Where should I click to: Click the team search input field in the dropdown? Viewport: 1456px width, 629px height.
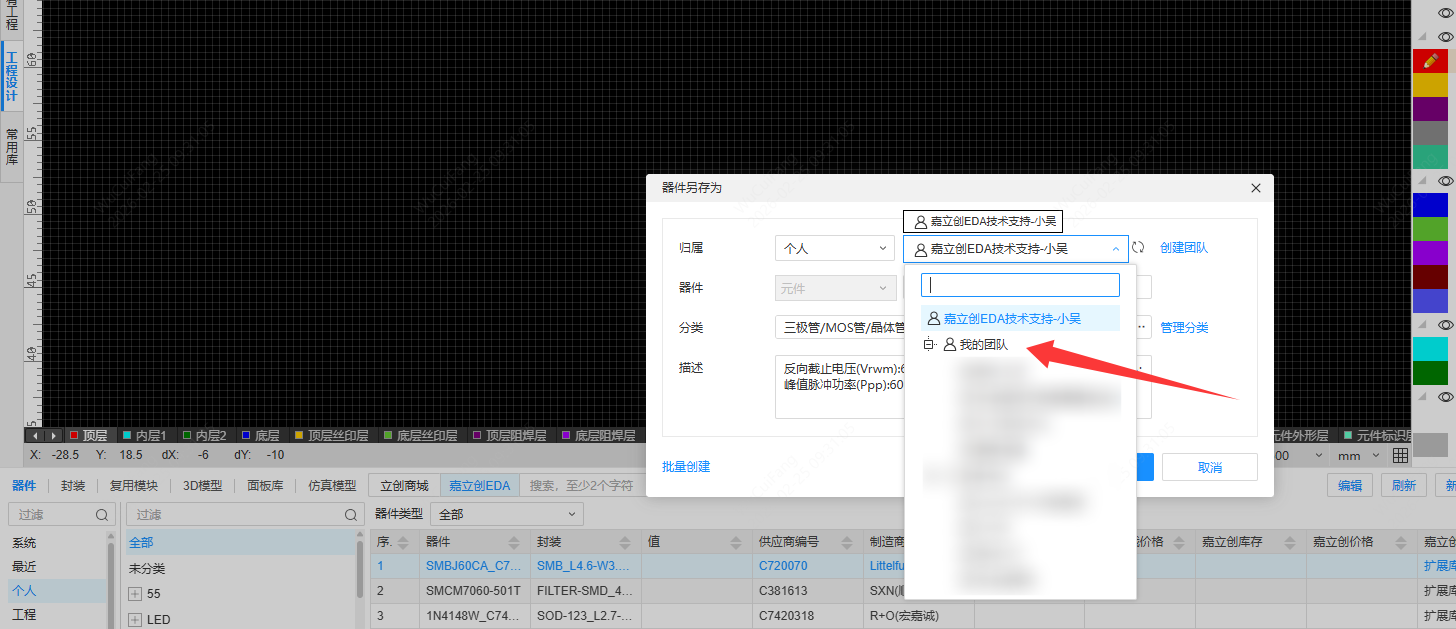point(1019,285)
